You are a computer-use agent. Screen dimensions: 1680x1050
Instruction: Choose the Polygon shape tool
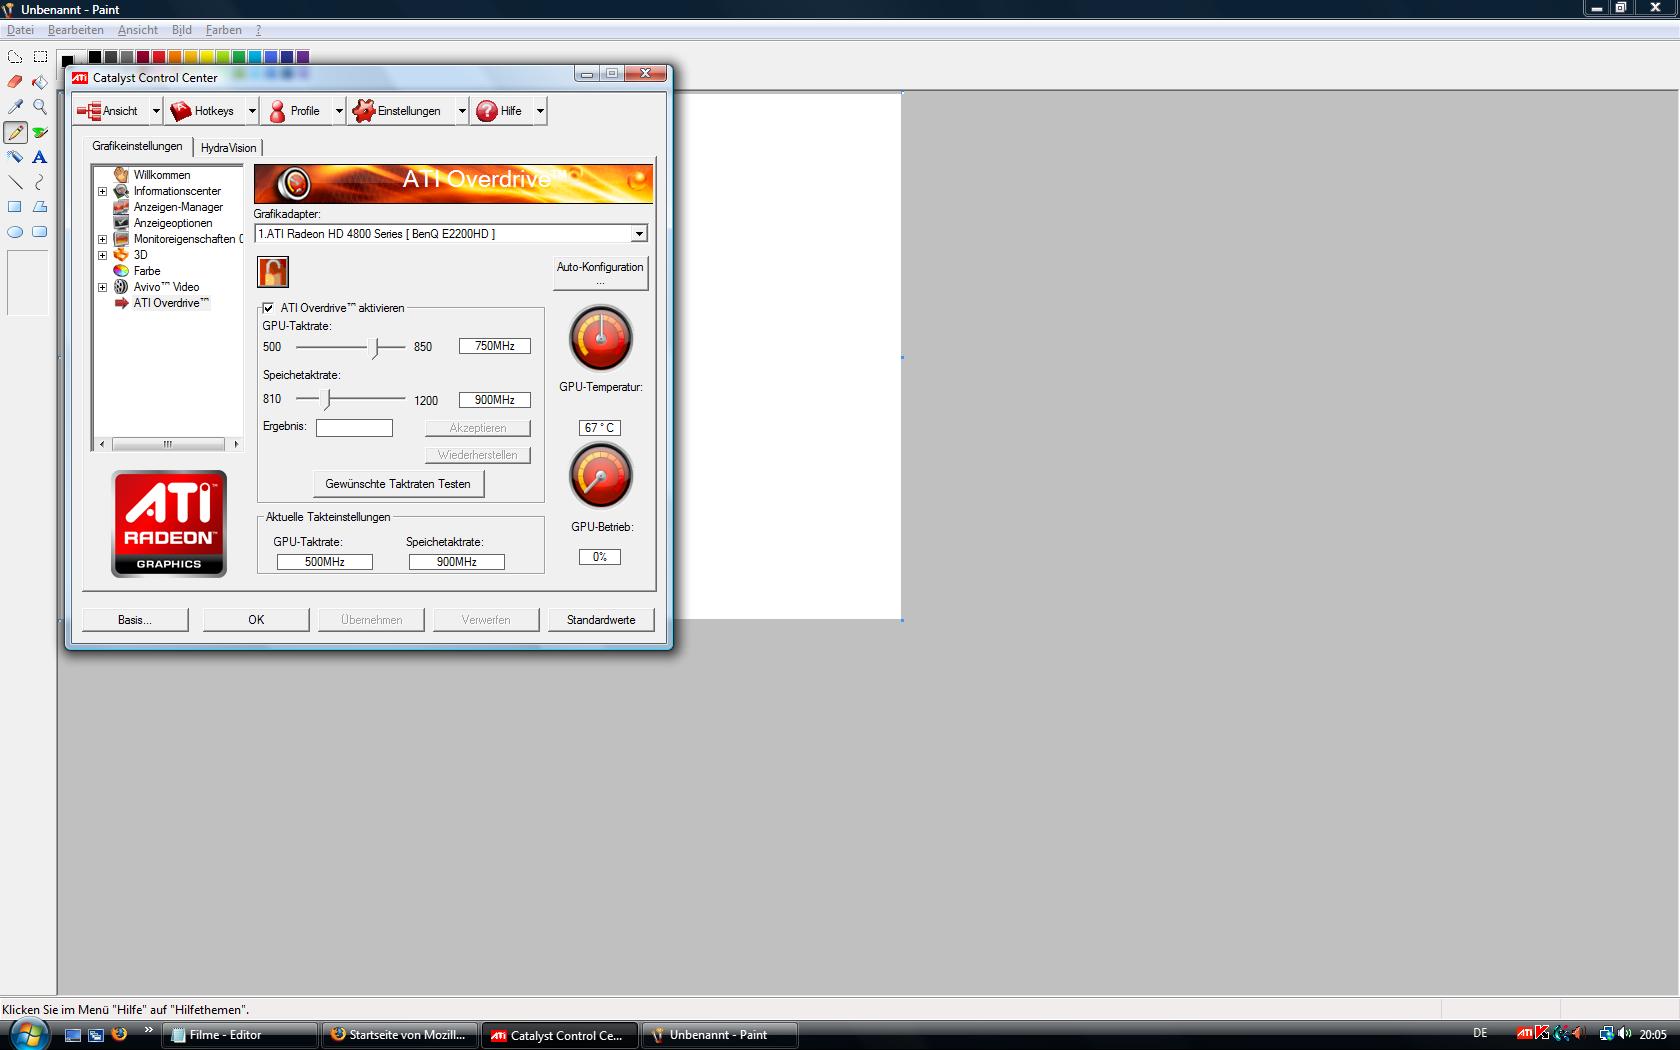[x=40, y=207]
